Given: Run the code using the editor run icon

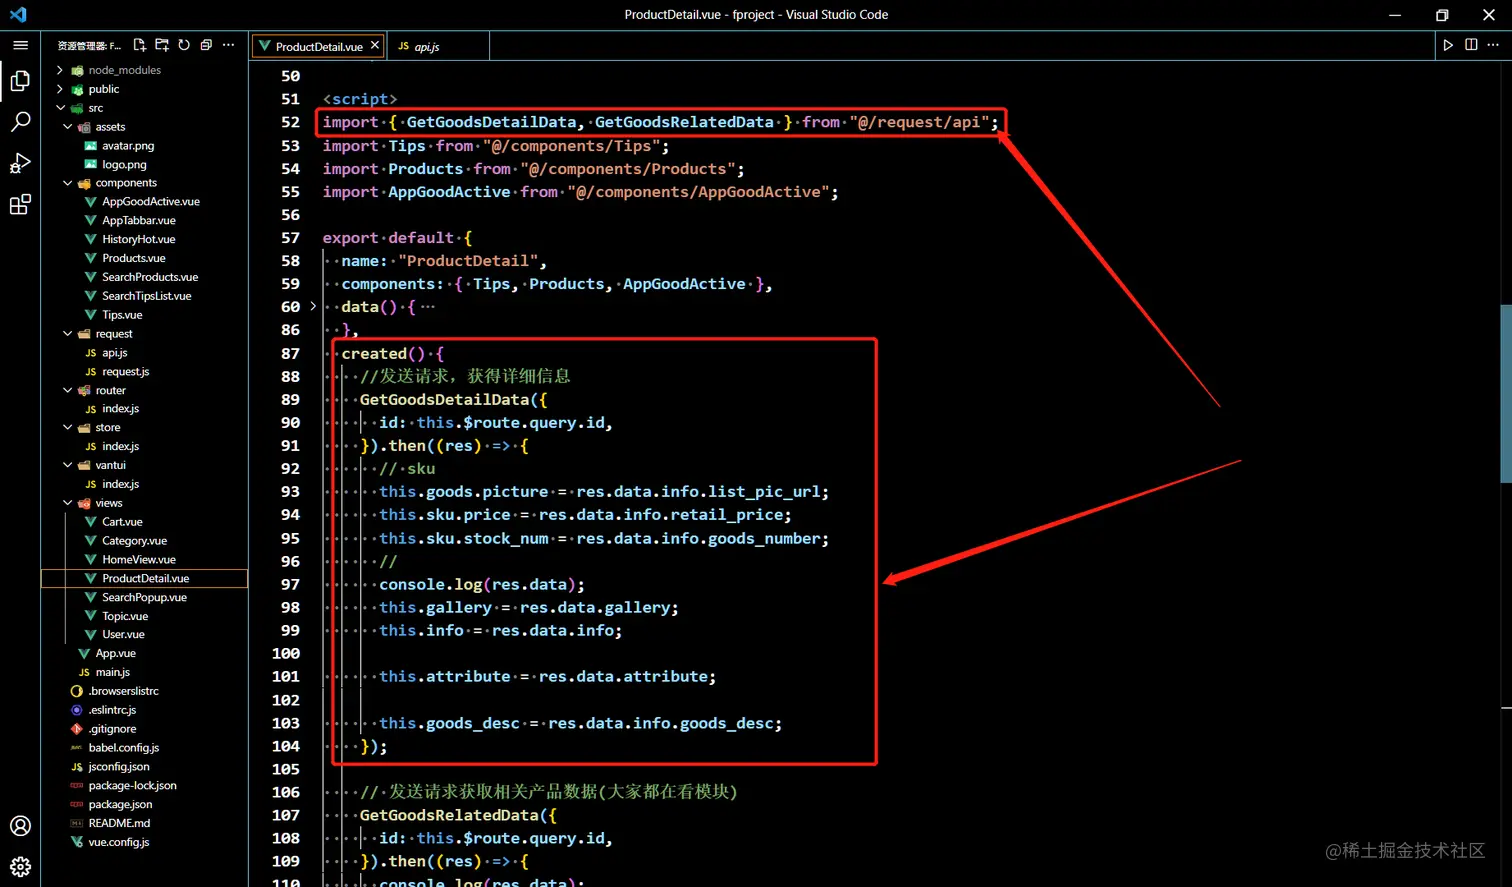Looking at the screenshot, I should coord(1448,45).
